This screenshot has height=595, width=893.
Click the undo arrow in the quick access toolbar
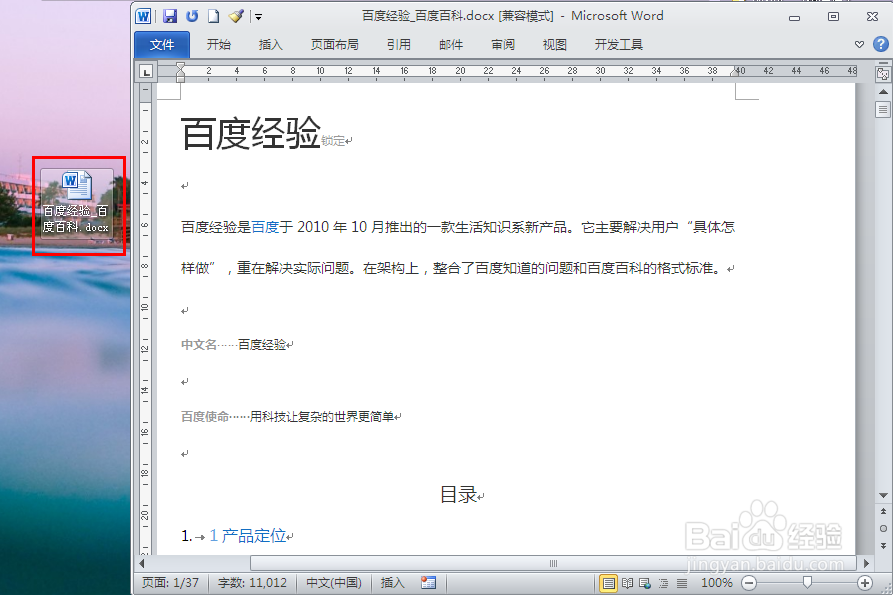192,16
